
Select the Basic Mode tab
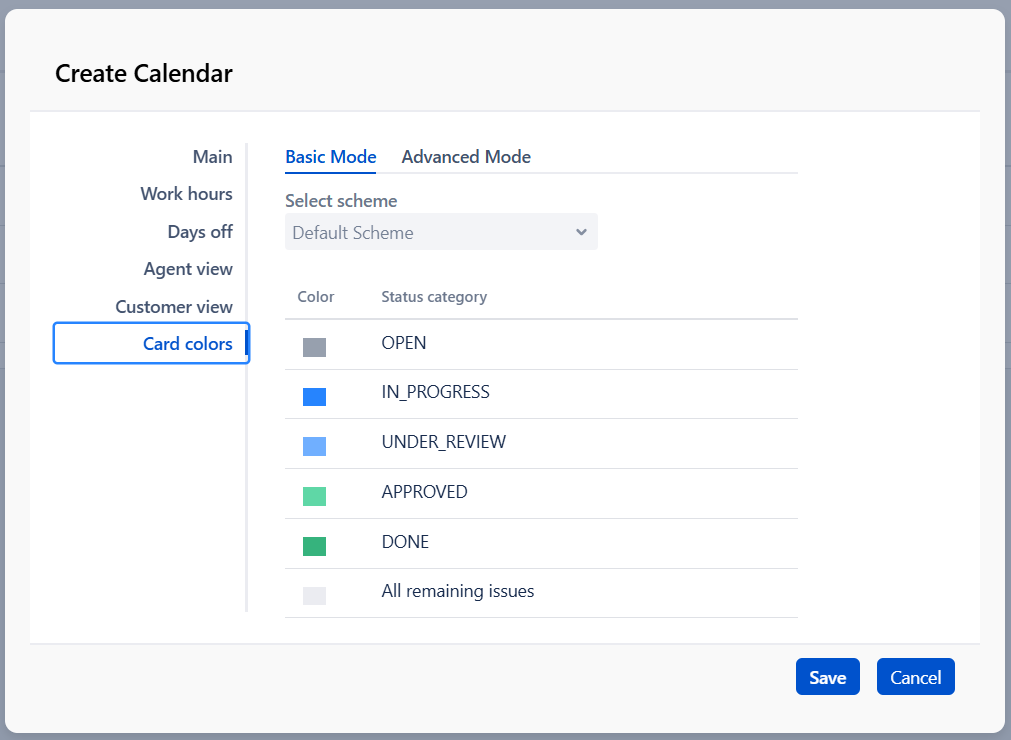[330, 157]
